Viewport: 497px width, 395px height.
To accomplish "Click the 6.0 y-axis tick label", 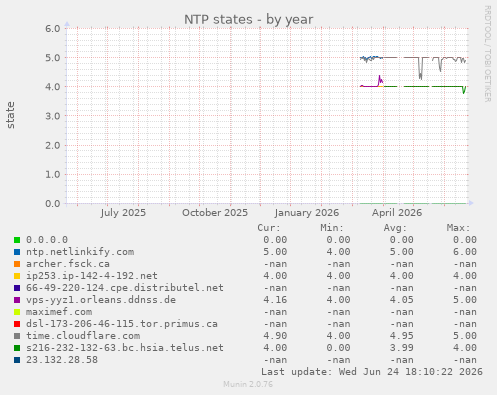I will click(53, 28).
